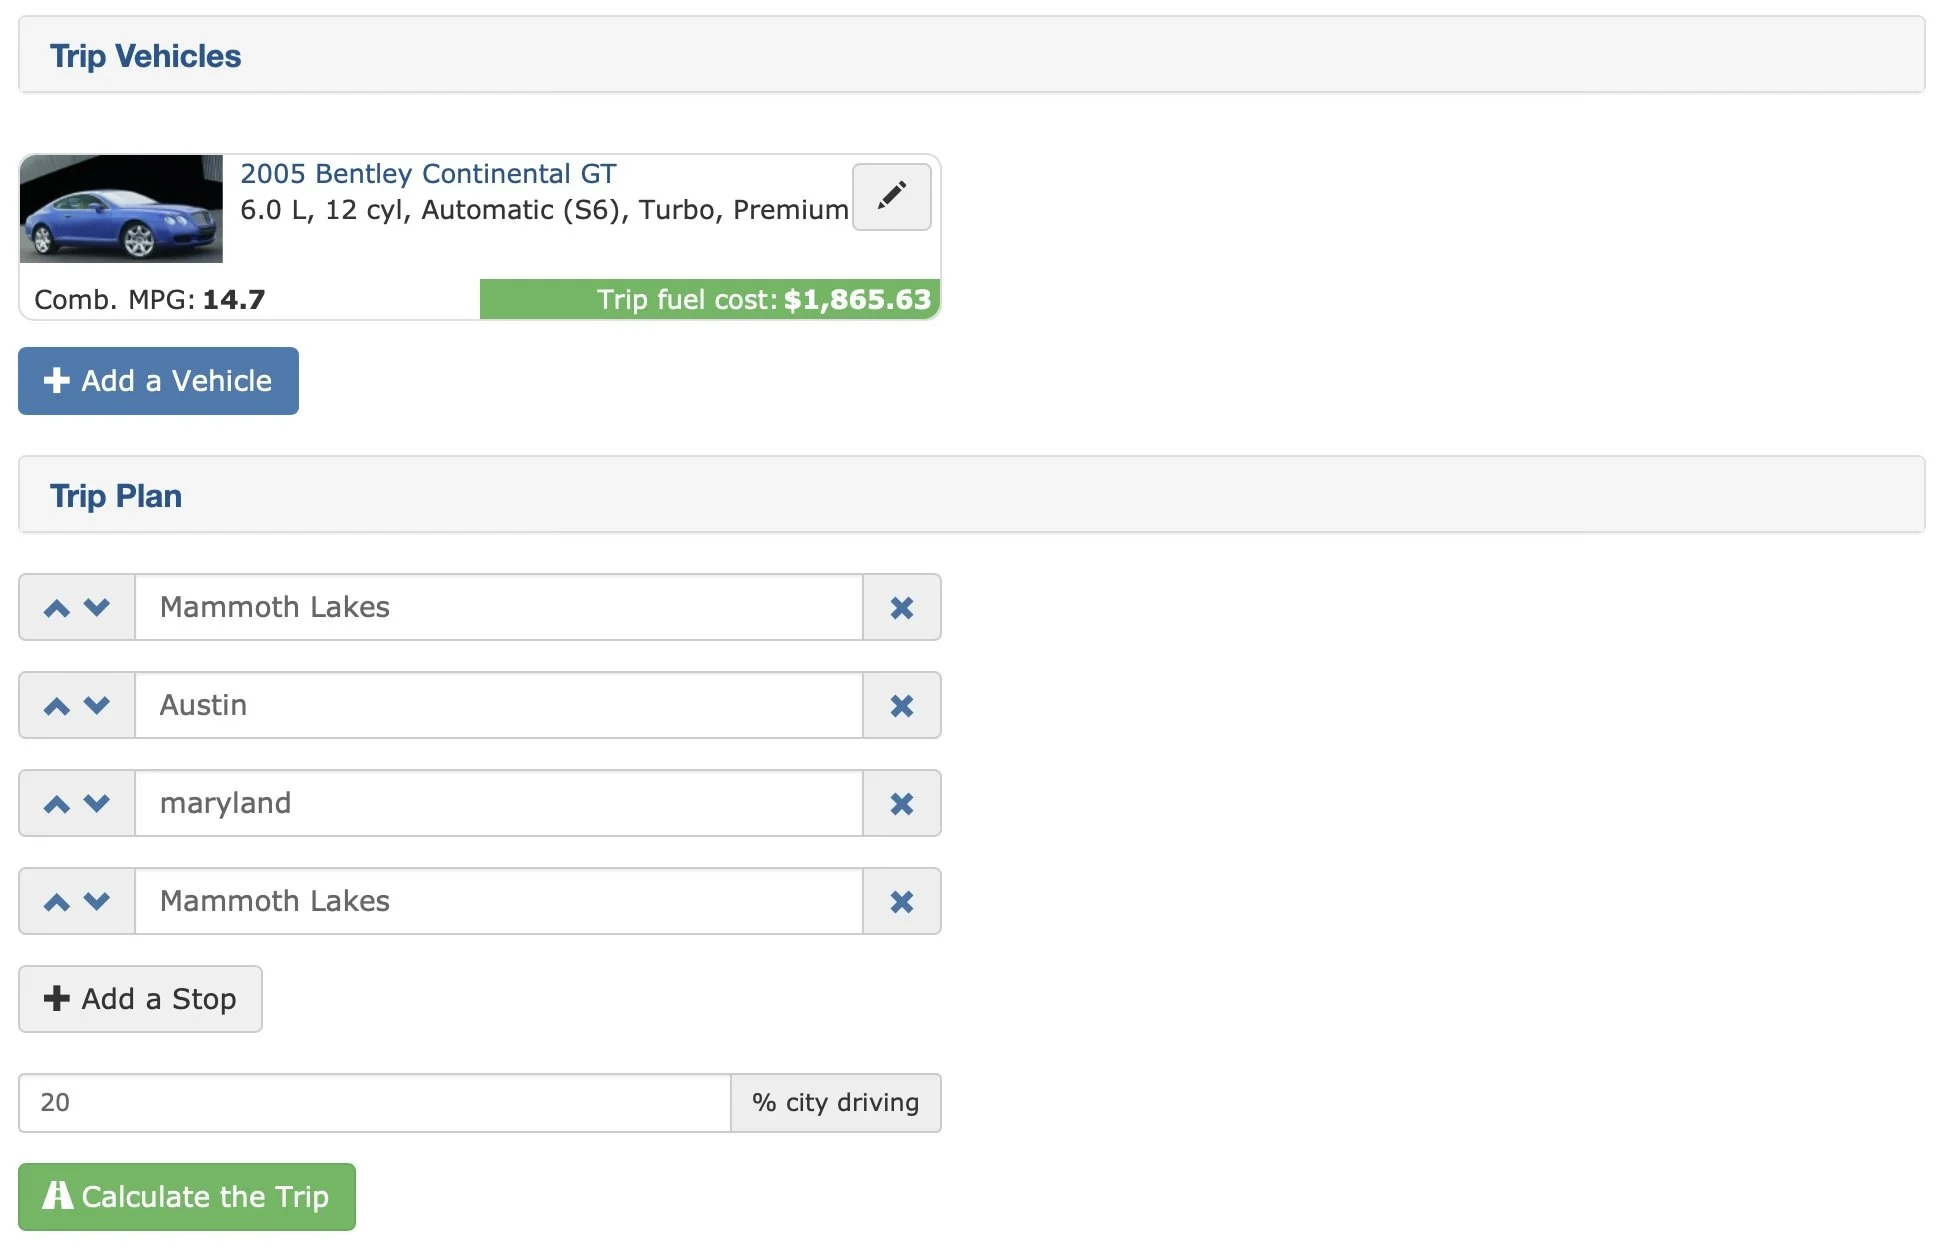
Task: Click the blue Bentley car thumbnail
Action: [121, 208]
